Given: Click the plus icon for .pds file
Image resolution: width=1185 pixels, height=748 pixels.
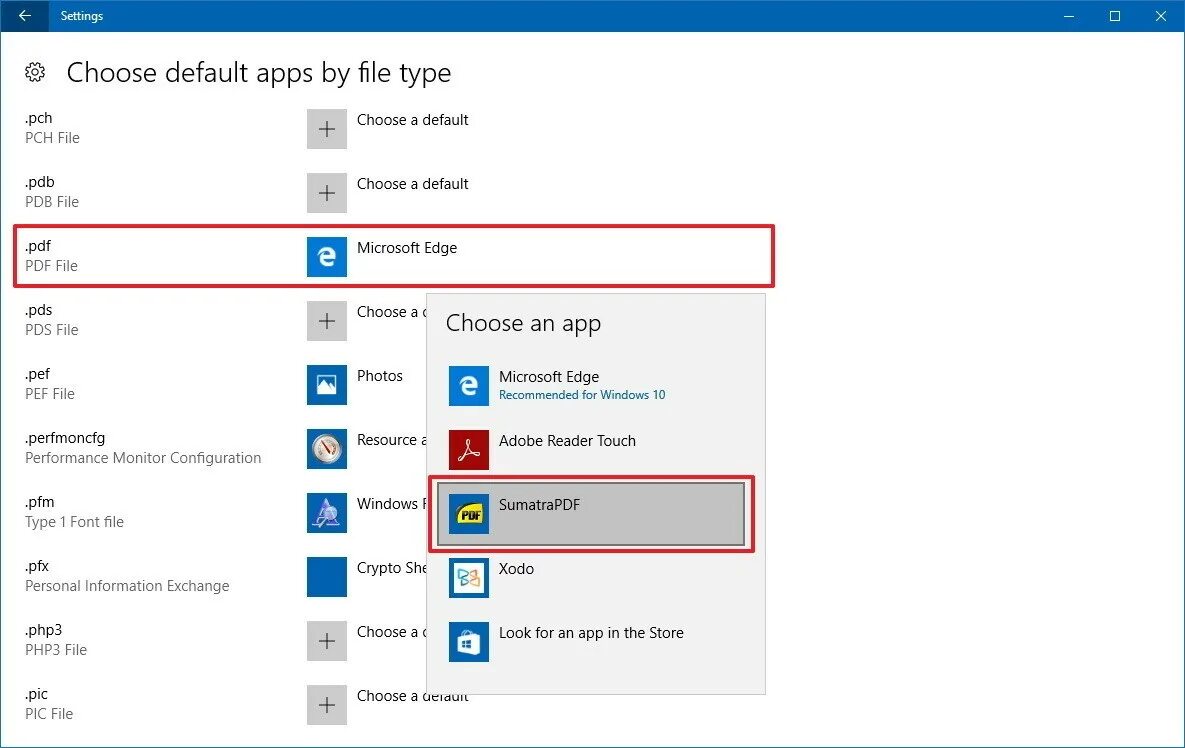Looking at the screenshot, I should [x=326, y=321].
